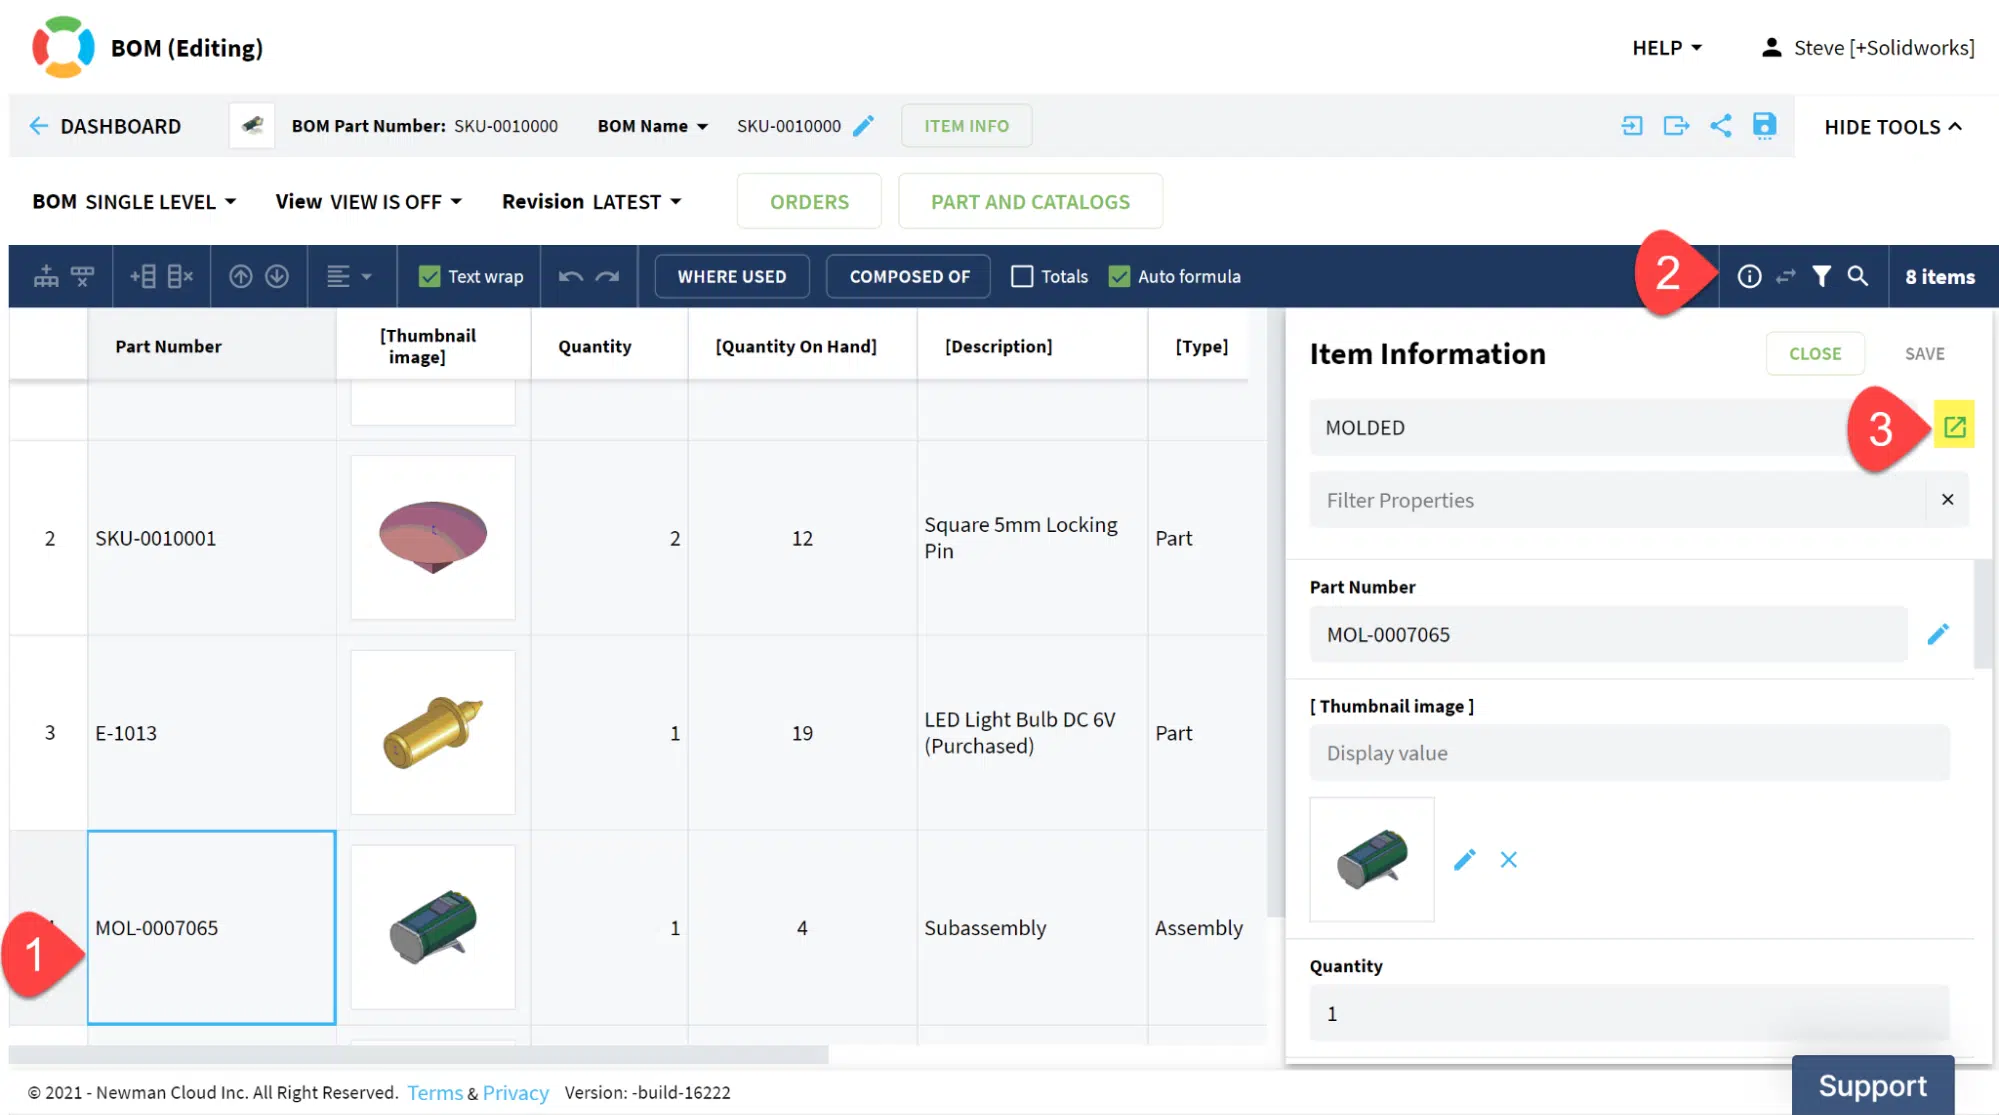
Task: Click the Filter Properties input field
Action: (x=1618, y=500)
